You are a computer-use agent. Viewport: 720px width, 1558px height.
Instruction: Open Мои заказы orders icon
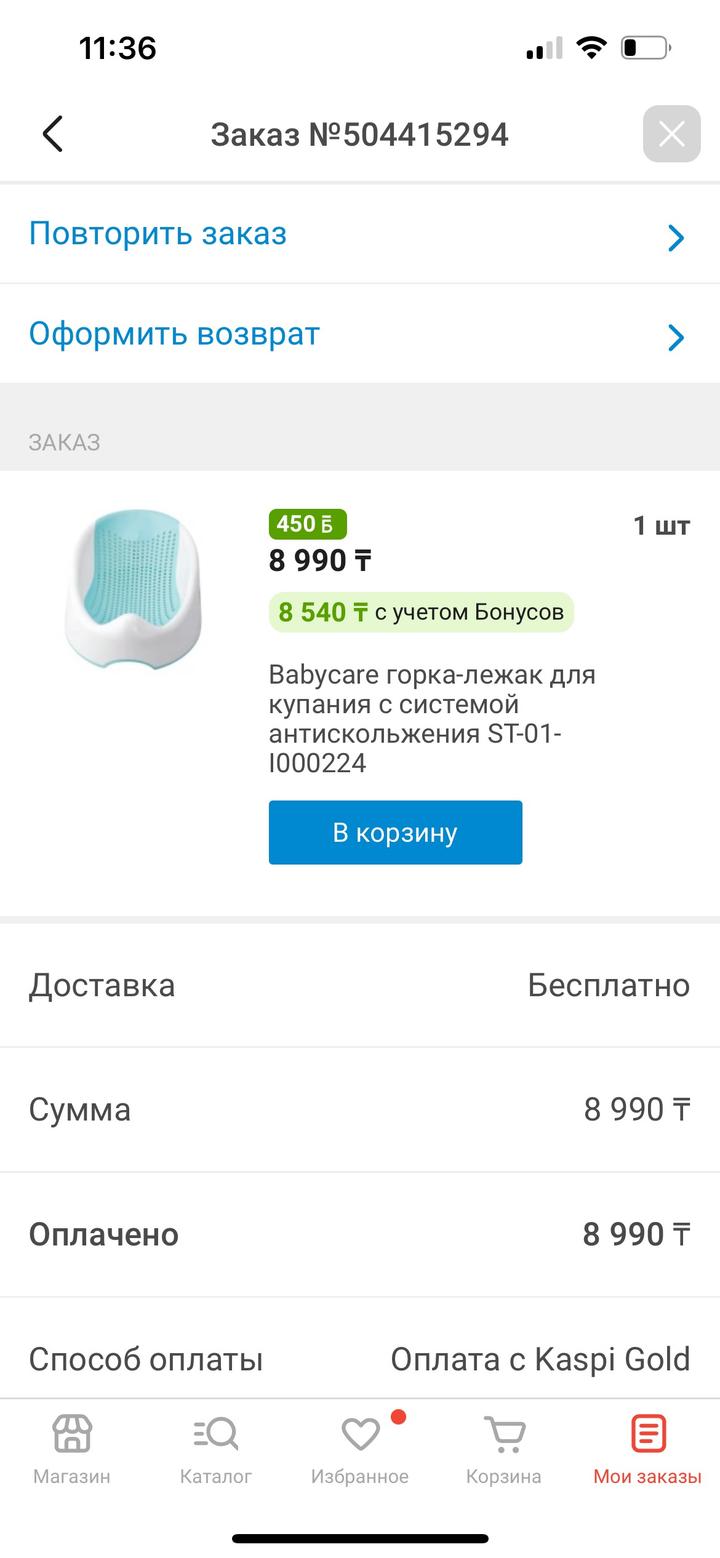click(x=647, y=1435)
